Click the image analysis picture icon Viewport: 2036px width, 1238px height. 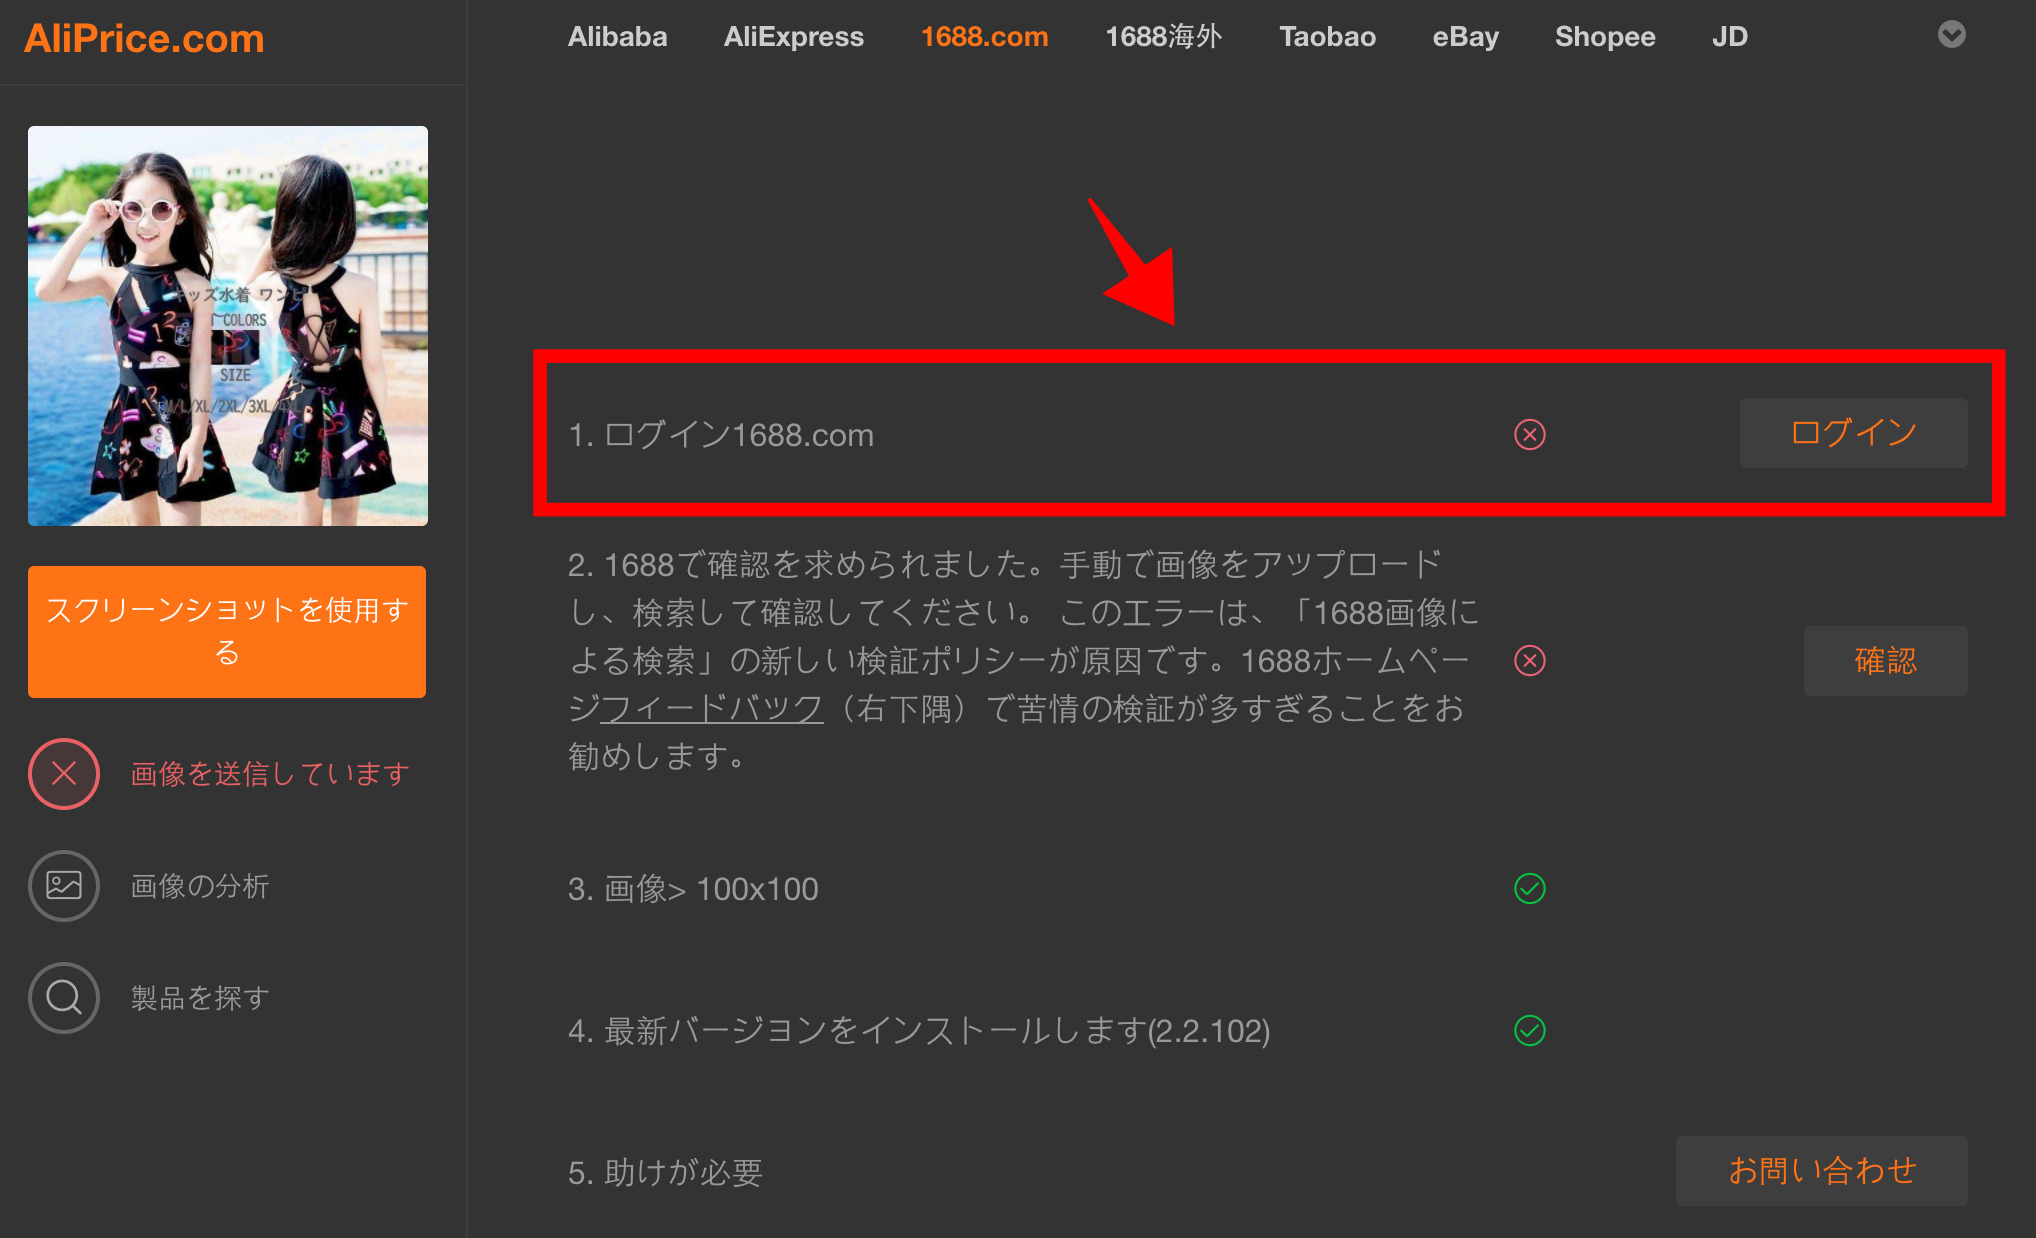point(64,886)
